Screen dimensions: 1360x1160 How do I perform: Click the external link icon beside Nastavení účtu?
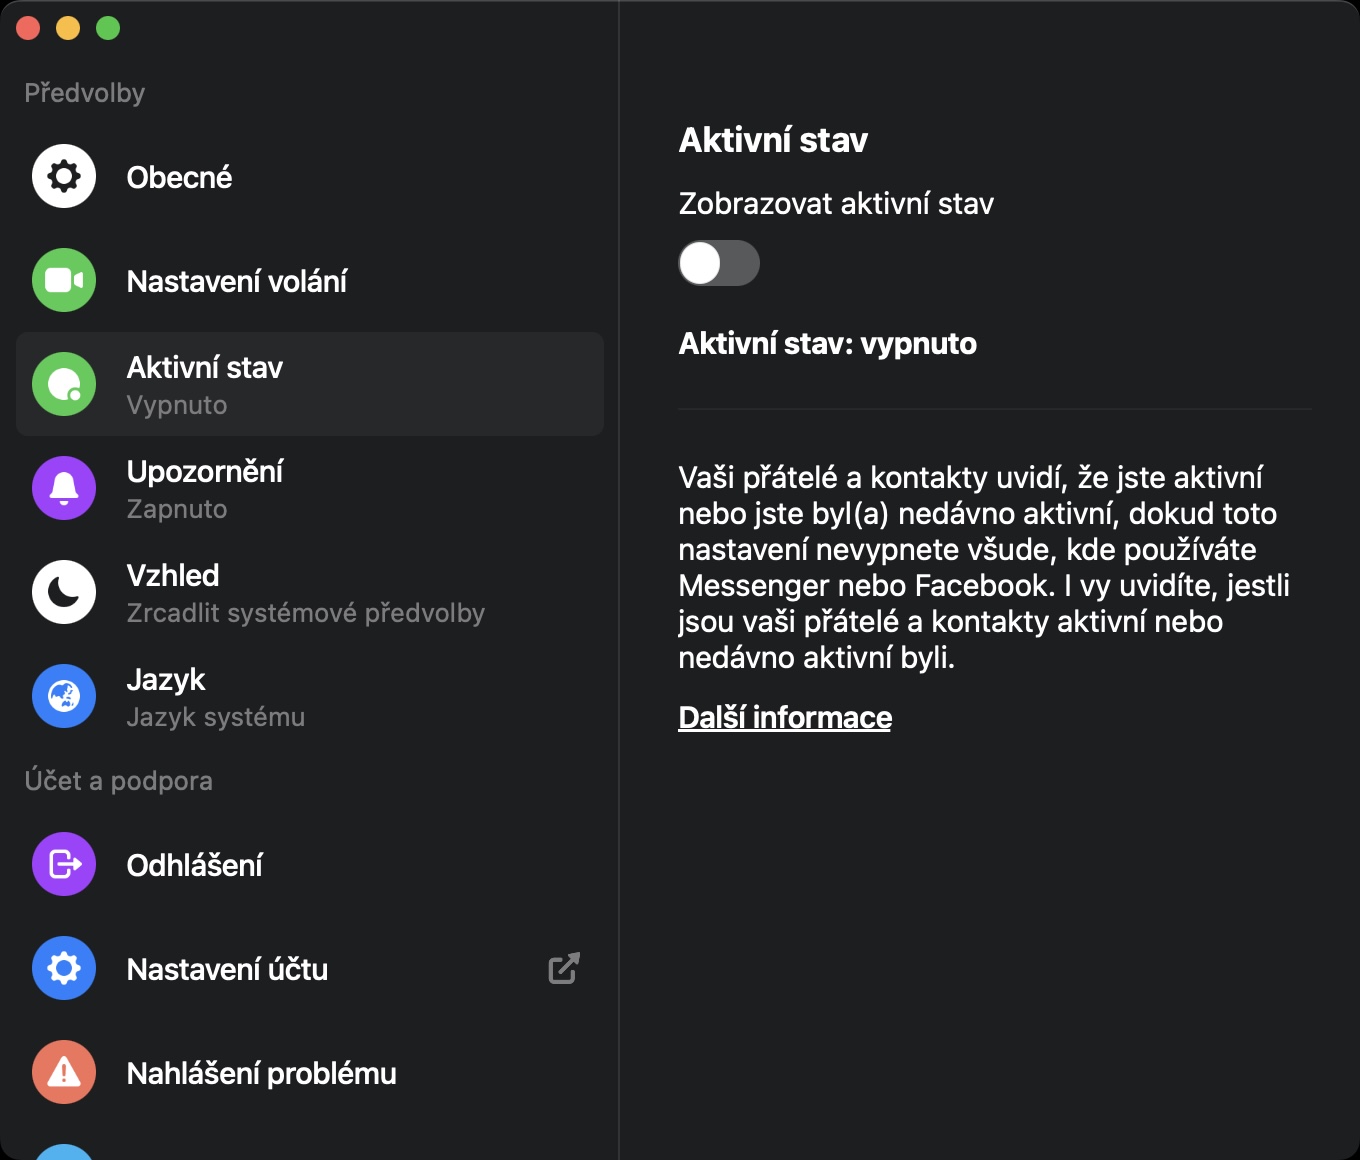click(x=564, y=968)
